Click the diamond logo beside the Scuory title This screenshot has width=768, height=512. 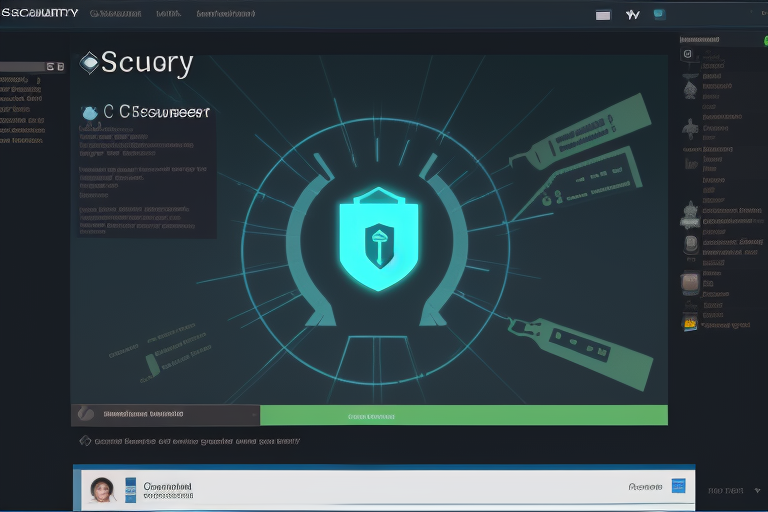pyautogui.click(x=89, y=63)
